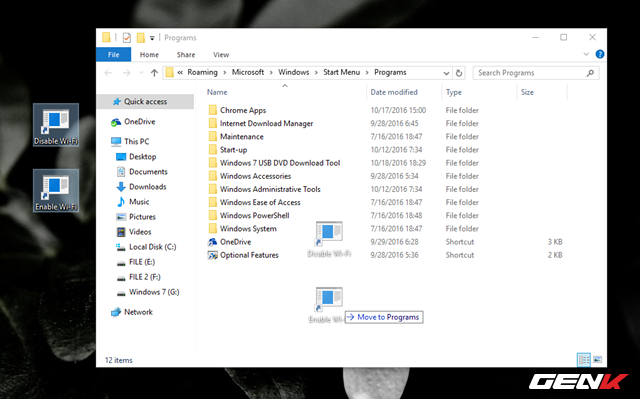This screenshot has width=640, height=399.
Task: Select the Windows Accessories folder
Action: [255, 176]
